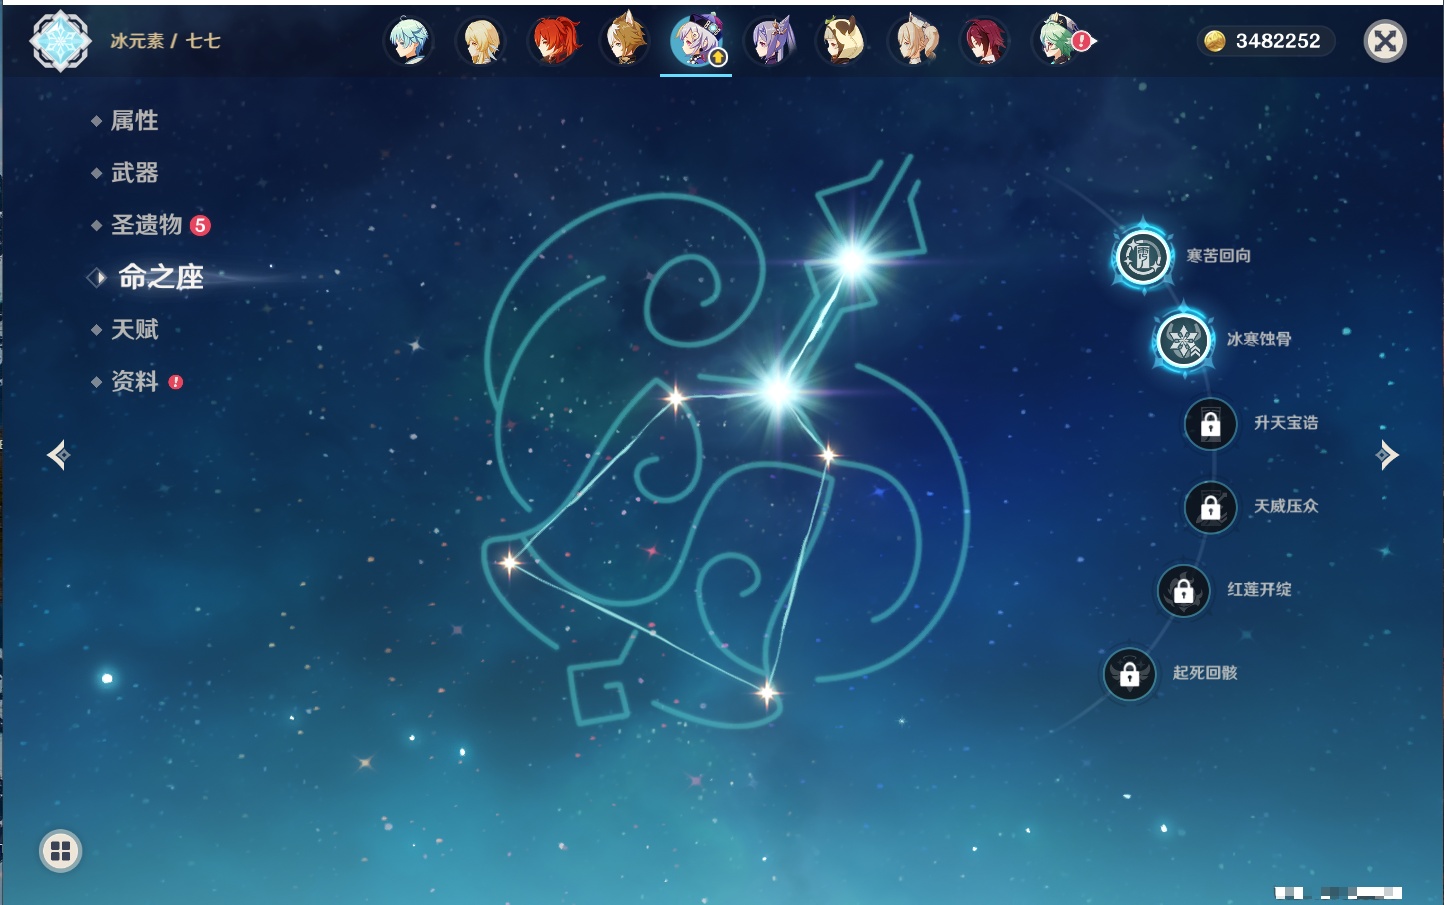The height and width of the screenshot is (905, 1444).
Task: Click the 红莲开绽 constellation label
Action: pyautogui.click(x=1259, y=589)
